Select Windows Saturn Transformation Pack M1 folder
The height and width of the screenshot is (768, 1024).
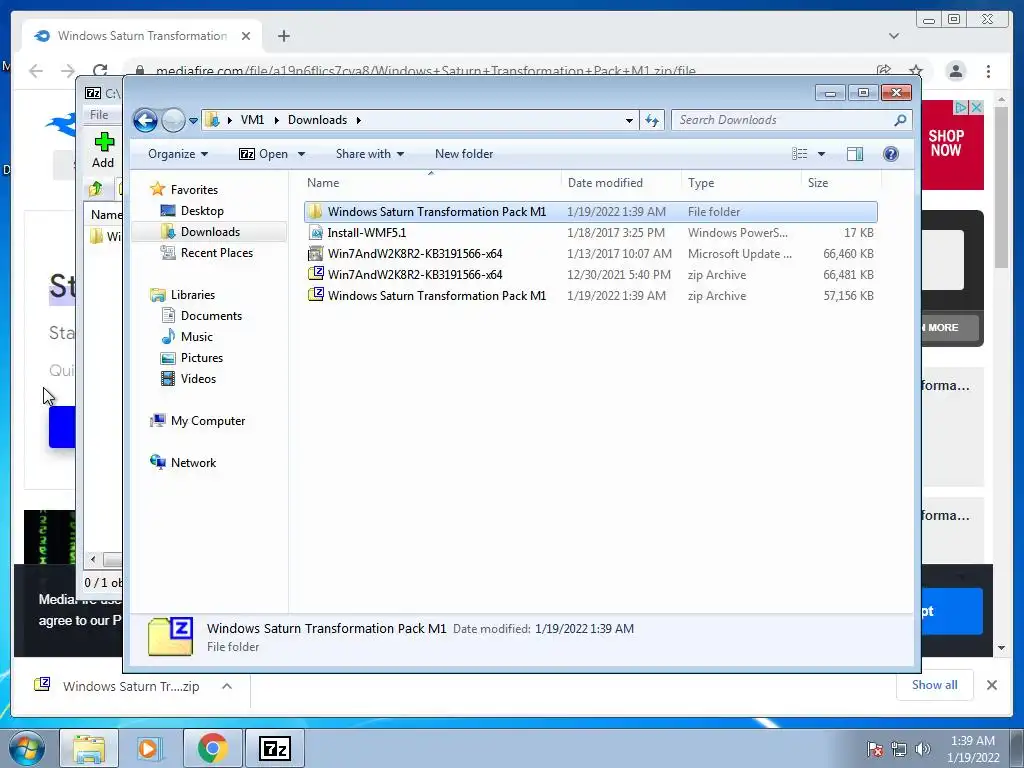pyautogui.click(x=590, y=212)
